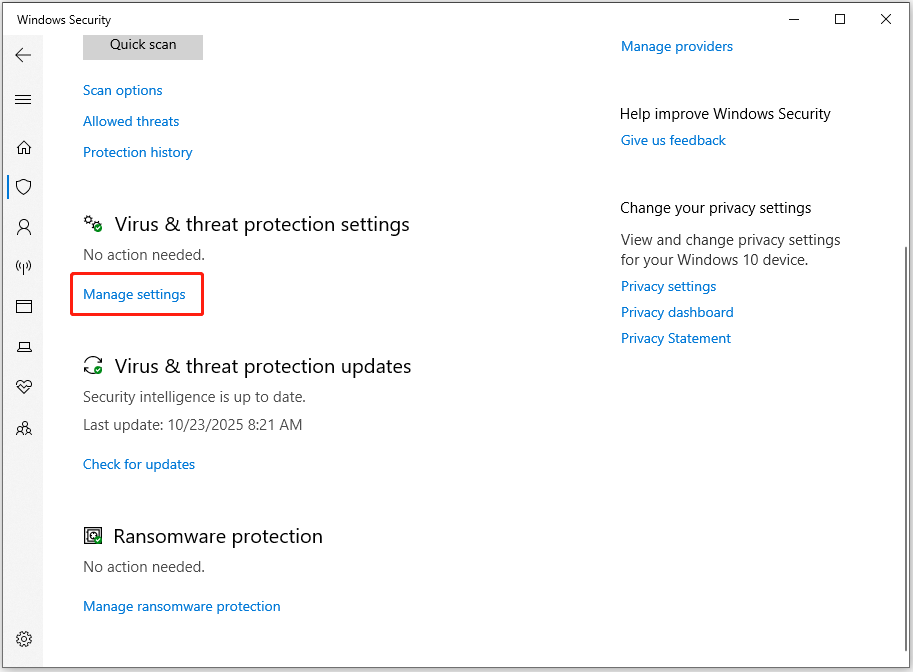The image size is (913, 672).
Task: Open the Privacy dashboard
Action: click(x=676, y=312)
